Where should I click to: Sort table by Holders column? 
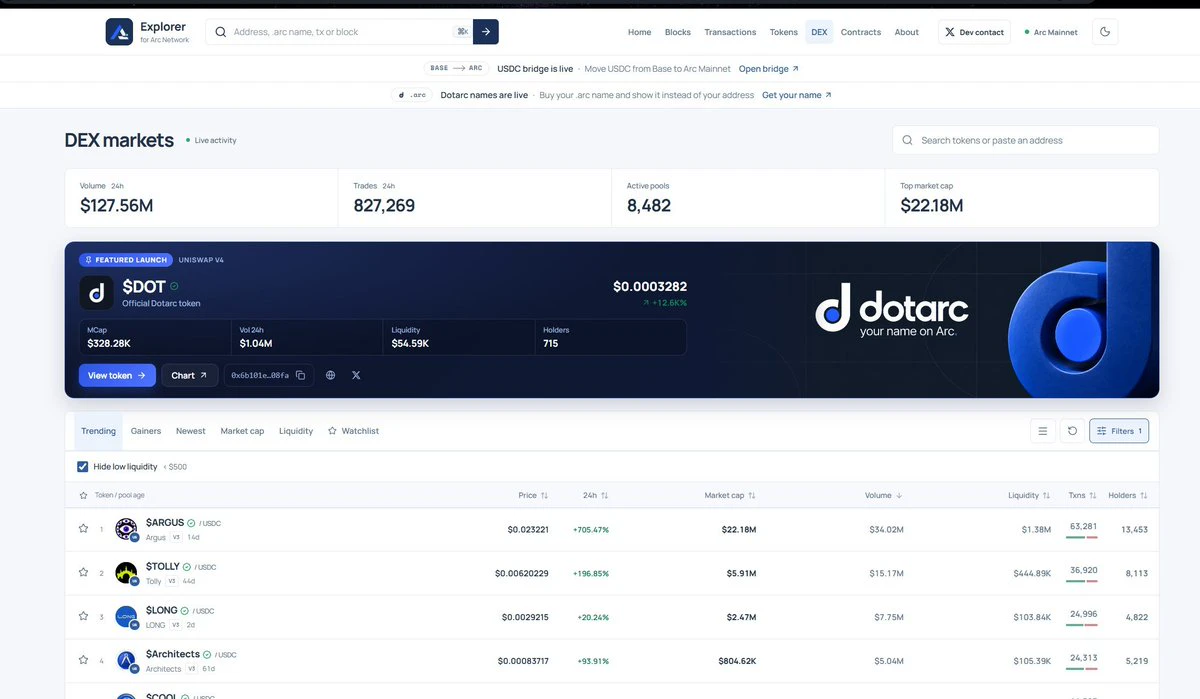click(1128, 495)
